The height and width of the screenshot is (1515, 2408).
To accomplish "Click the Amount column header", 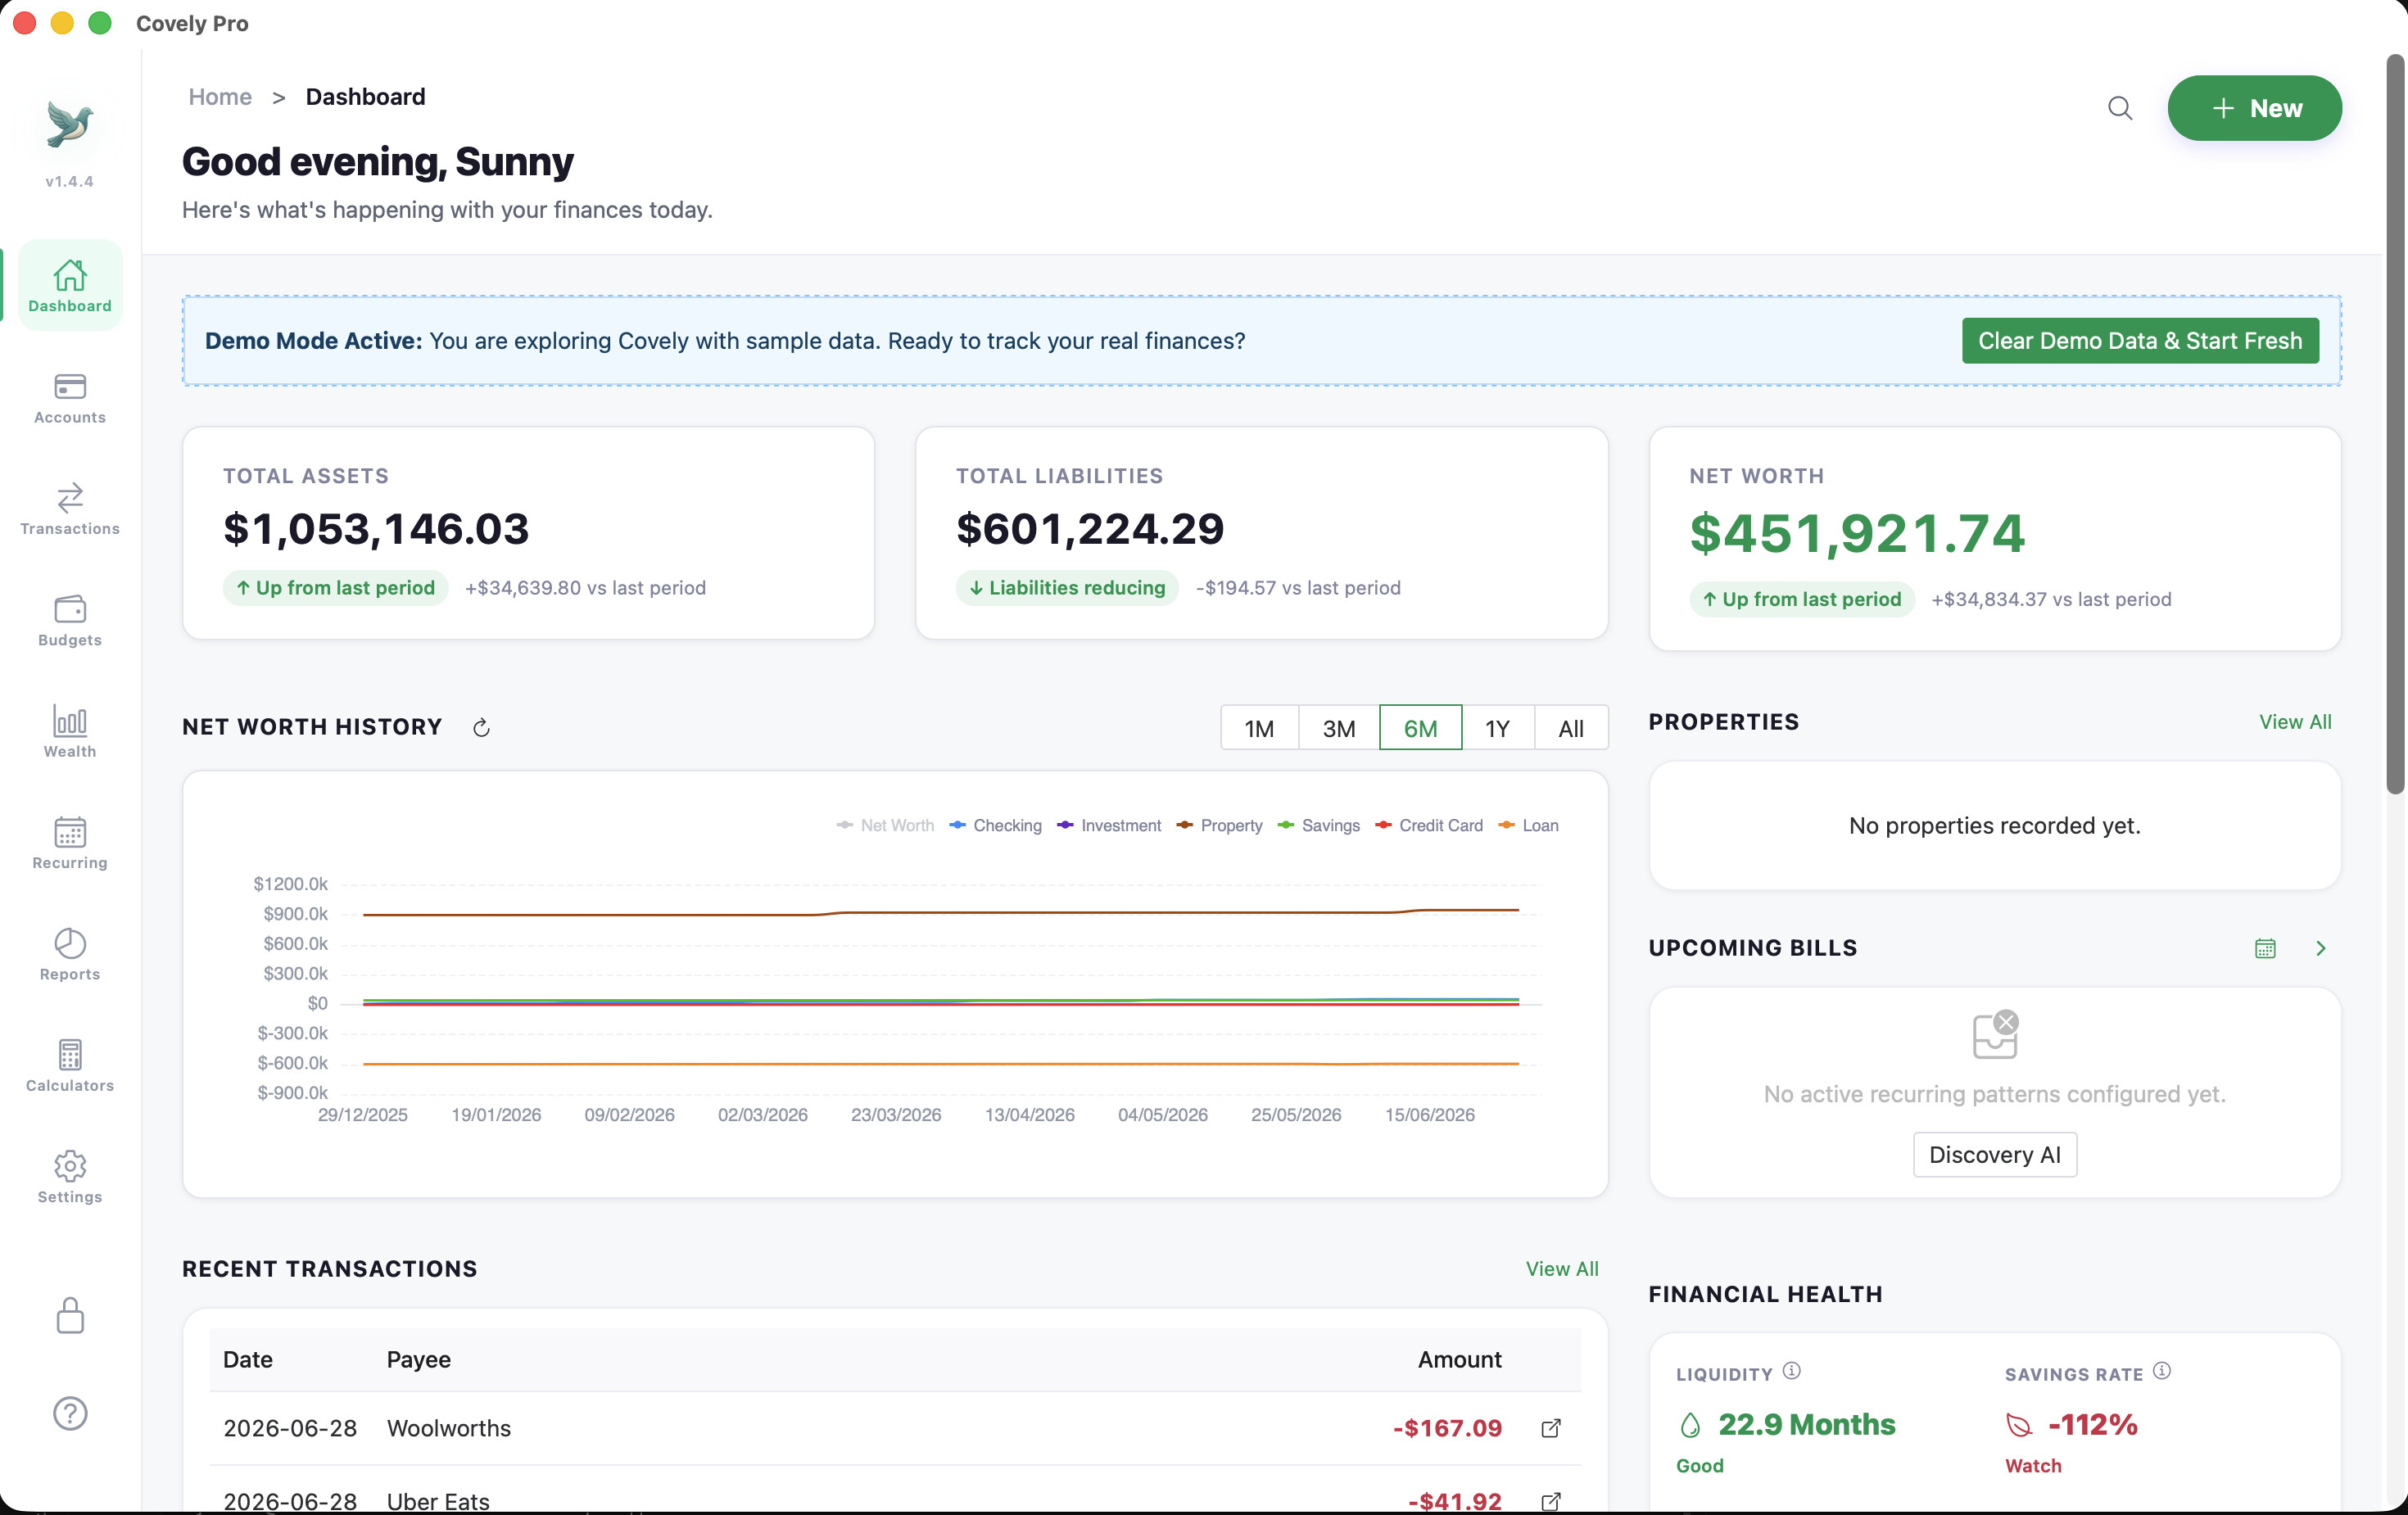I will [x=1459, y=1359].
